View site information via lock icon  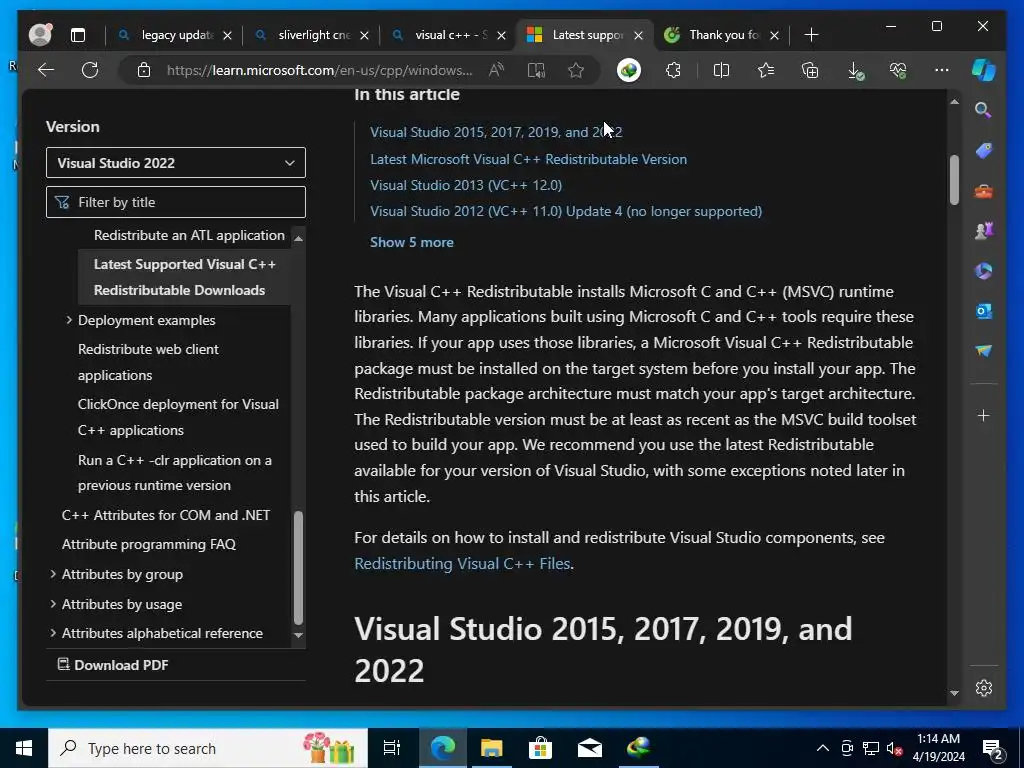tap(144, 70)
